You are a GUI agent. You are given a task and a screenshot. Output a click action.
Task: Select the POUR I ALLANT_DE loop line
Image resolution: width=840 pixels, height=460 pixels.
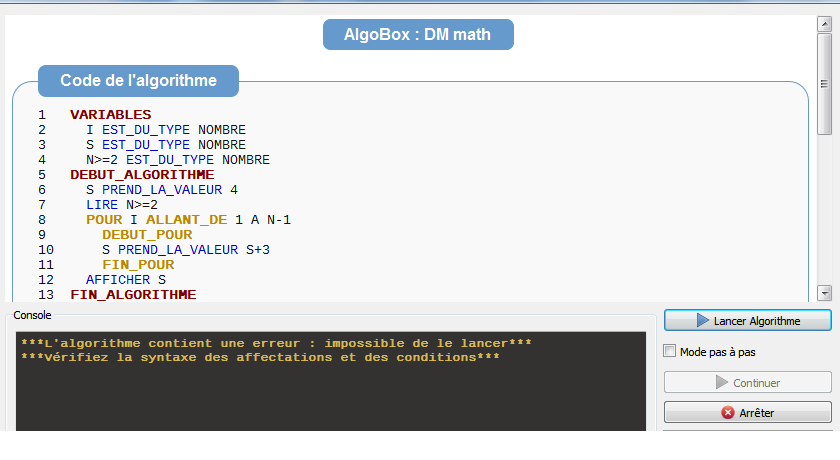tap(188, 220)
